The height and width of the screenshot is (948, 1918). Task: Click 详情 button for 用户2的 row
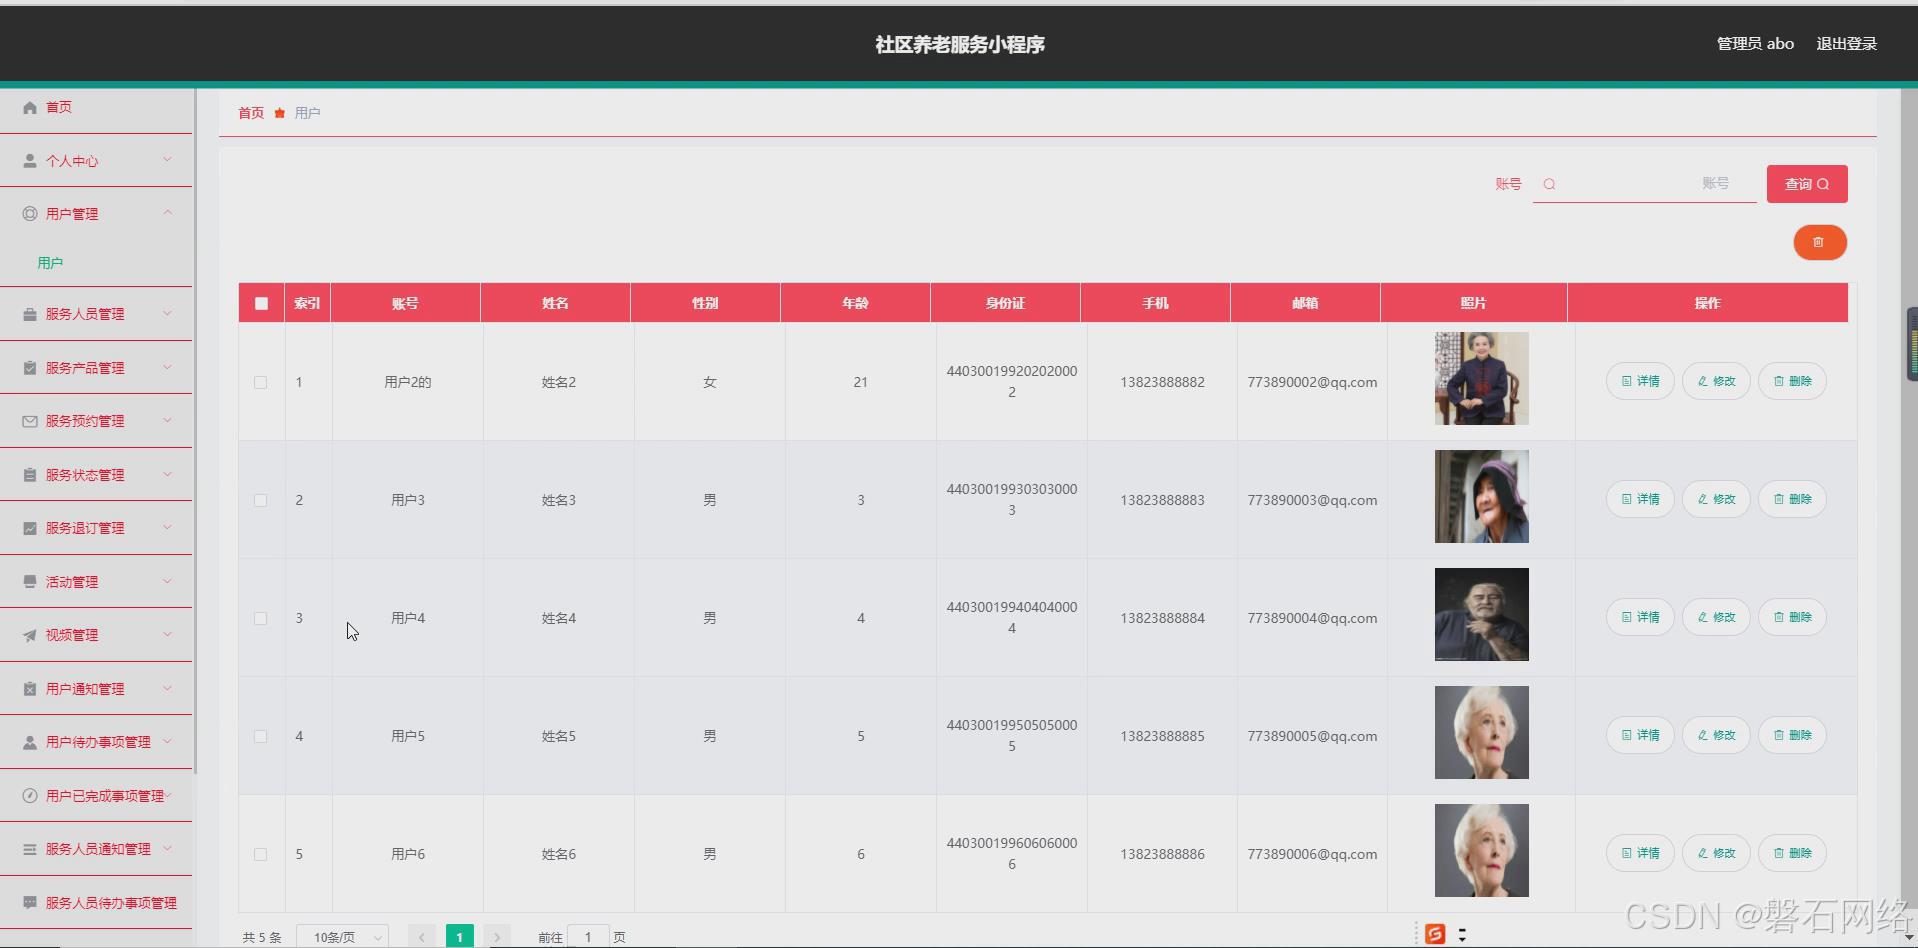(x=1640, y=381)
